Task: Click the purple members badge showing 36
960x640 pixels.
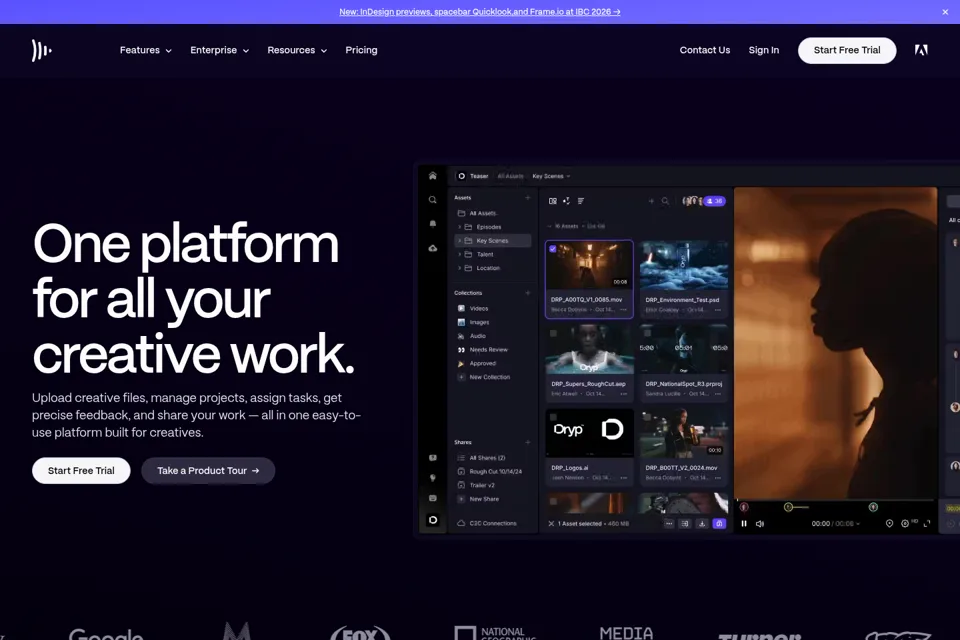Action: coord(714,201)
